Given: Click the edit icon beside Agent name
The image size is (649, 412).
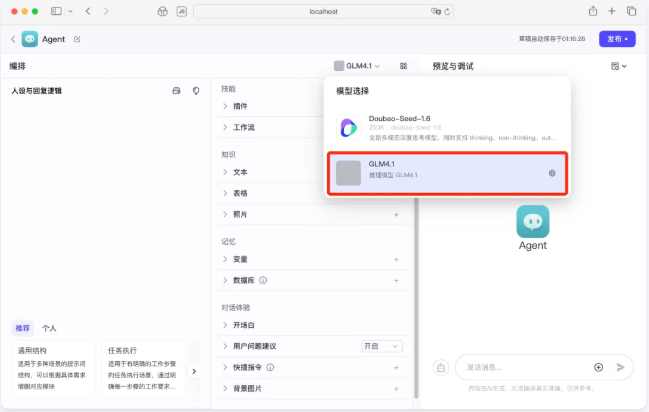Looking at the screenshot, I should tap(77, 39).
